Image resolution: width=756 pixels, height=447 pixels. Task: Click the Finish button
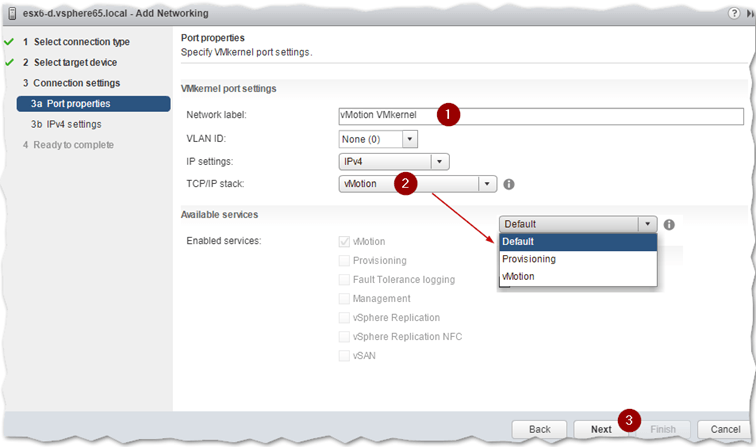click(663, 429)
